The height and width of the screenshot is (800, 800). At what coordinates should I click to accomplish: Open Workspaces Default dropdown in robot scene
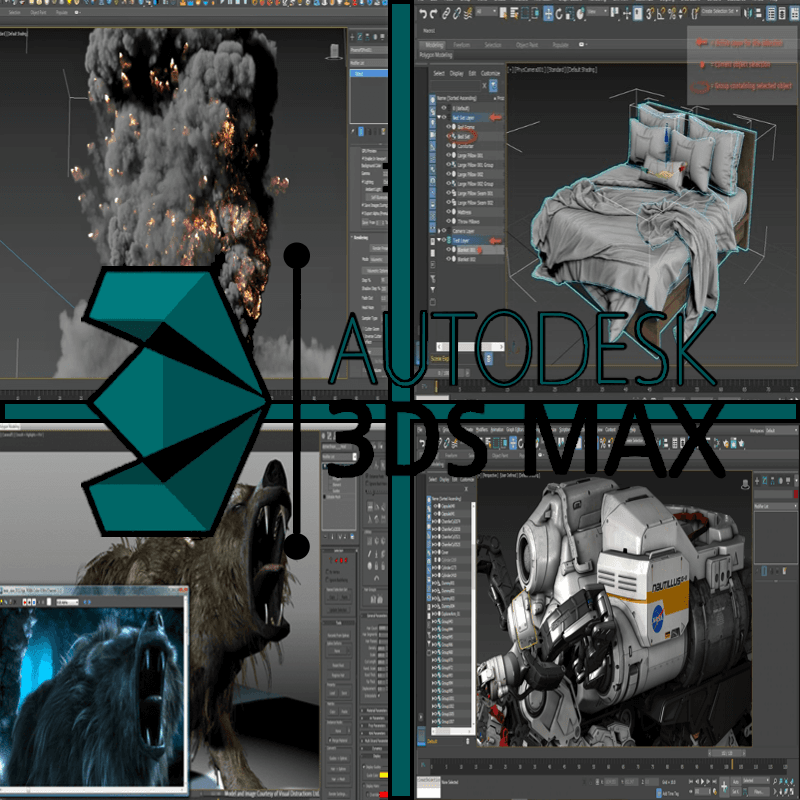781,430
